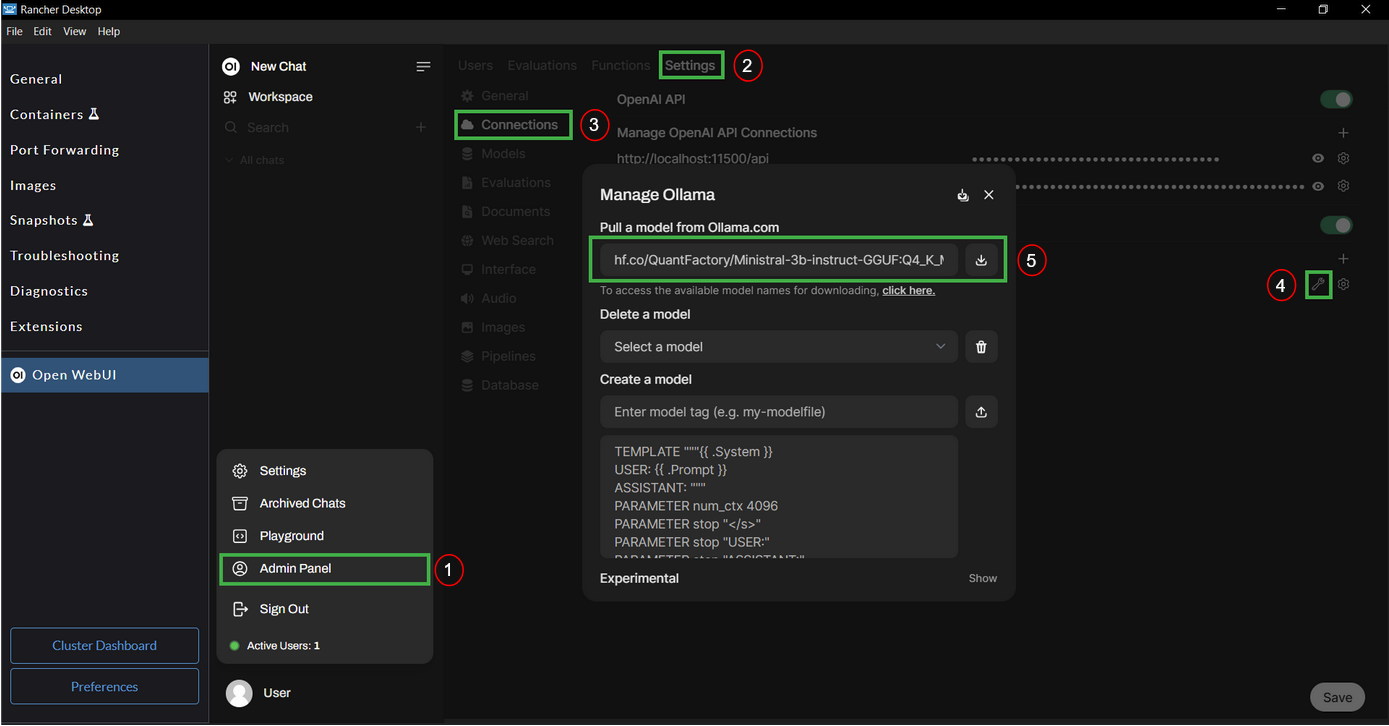Click the Cluster Dashboard button
The width and height of the screenshot is (1389, 726).
point(104,646)
